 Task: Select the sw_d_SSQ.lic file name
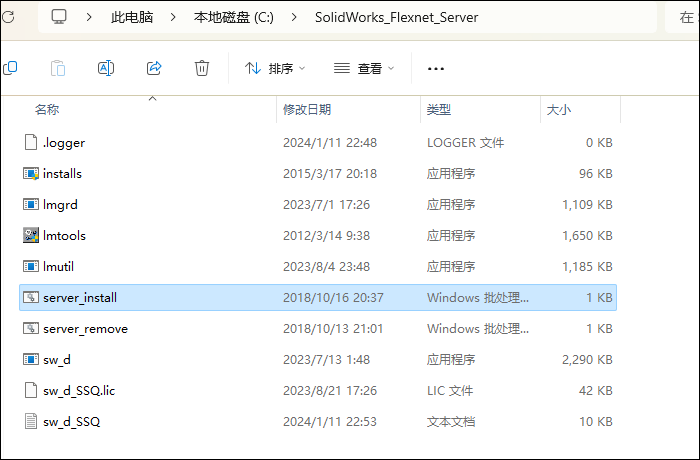click(79, 391)
